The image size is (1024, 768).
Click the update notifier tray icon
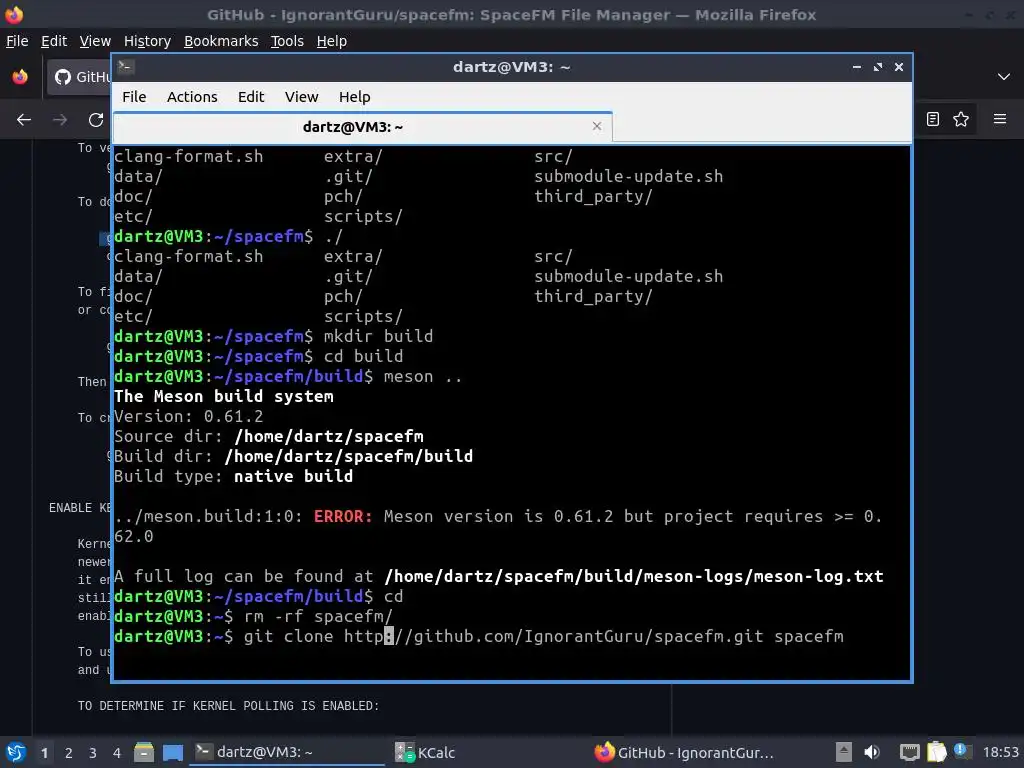[x=961, y=750]
